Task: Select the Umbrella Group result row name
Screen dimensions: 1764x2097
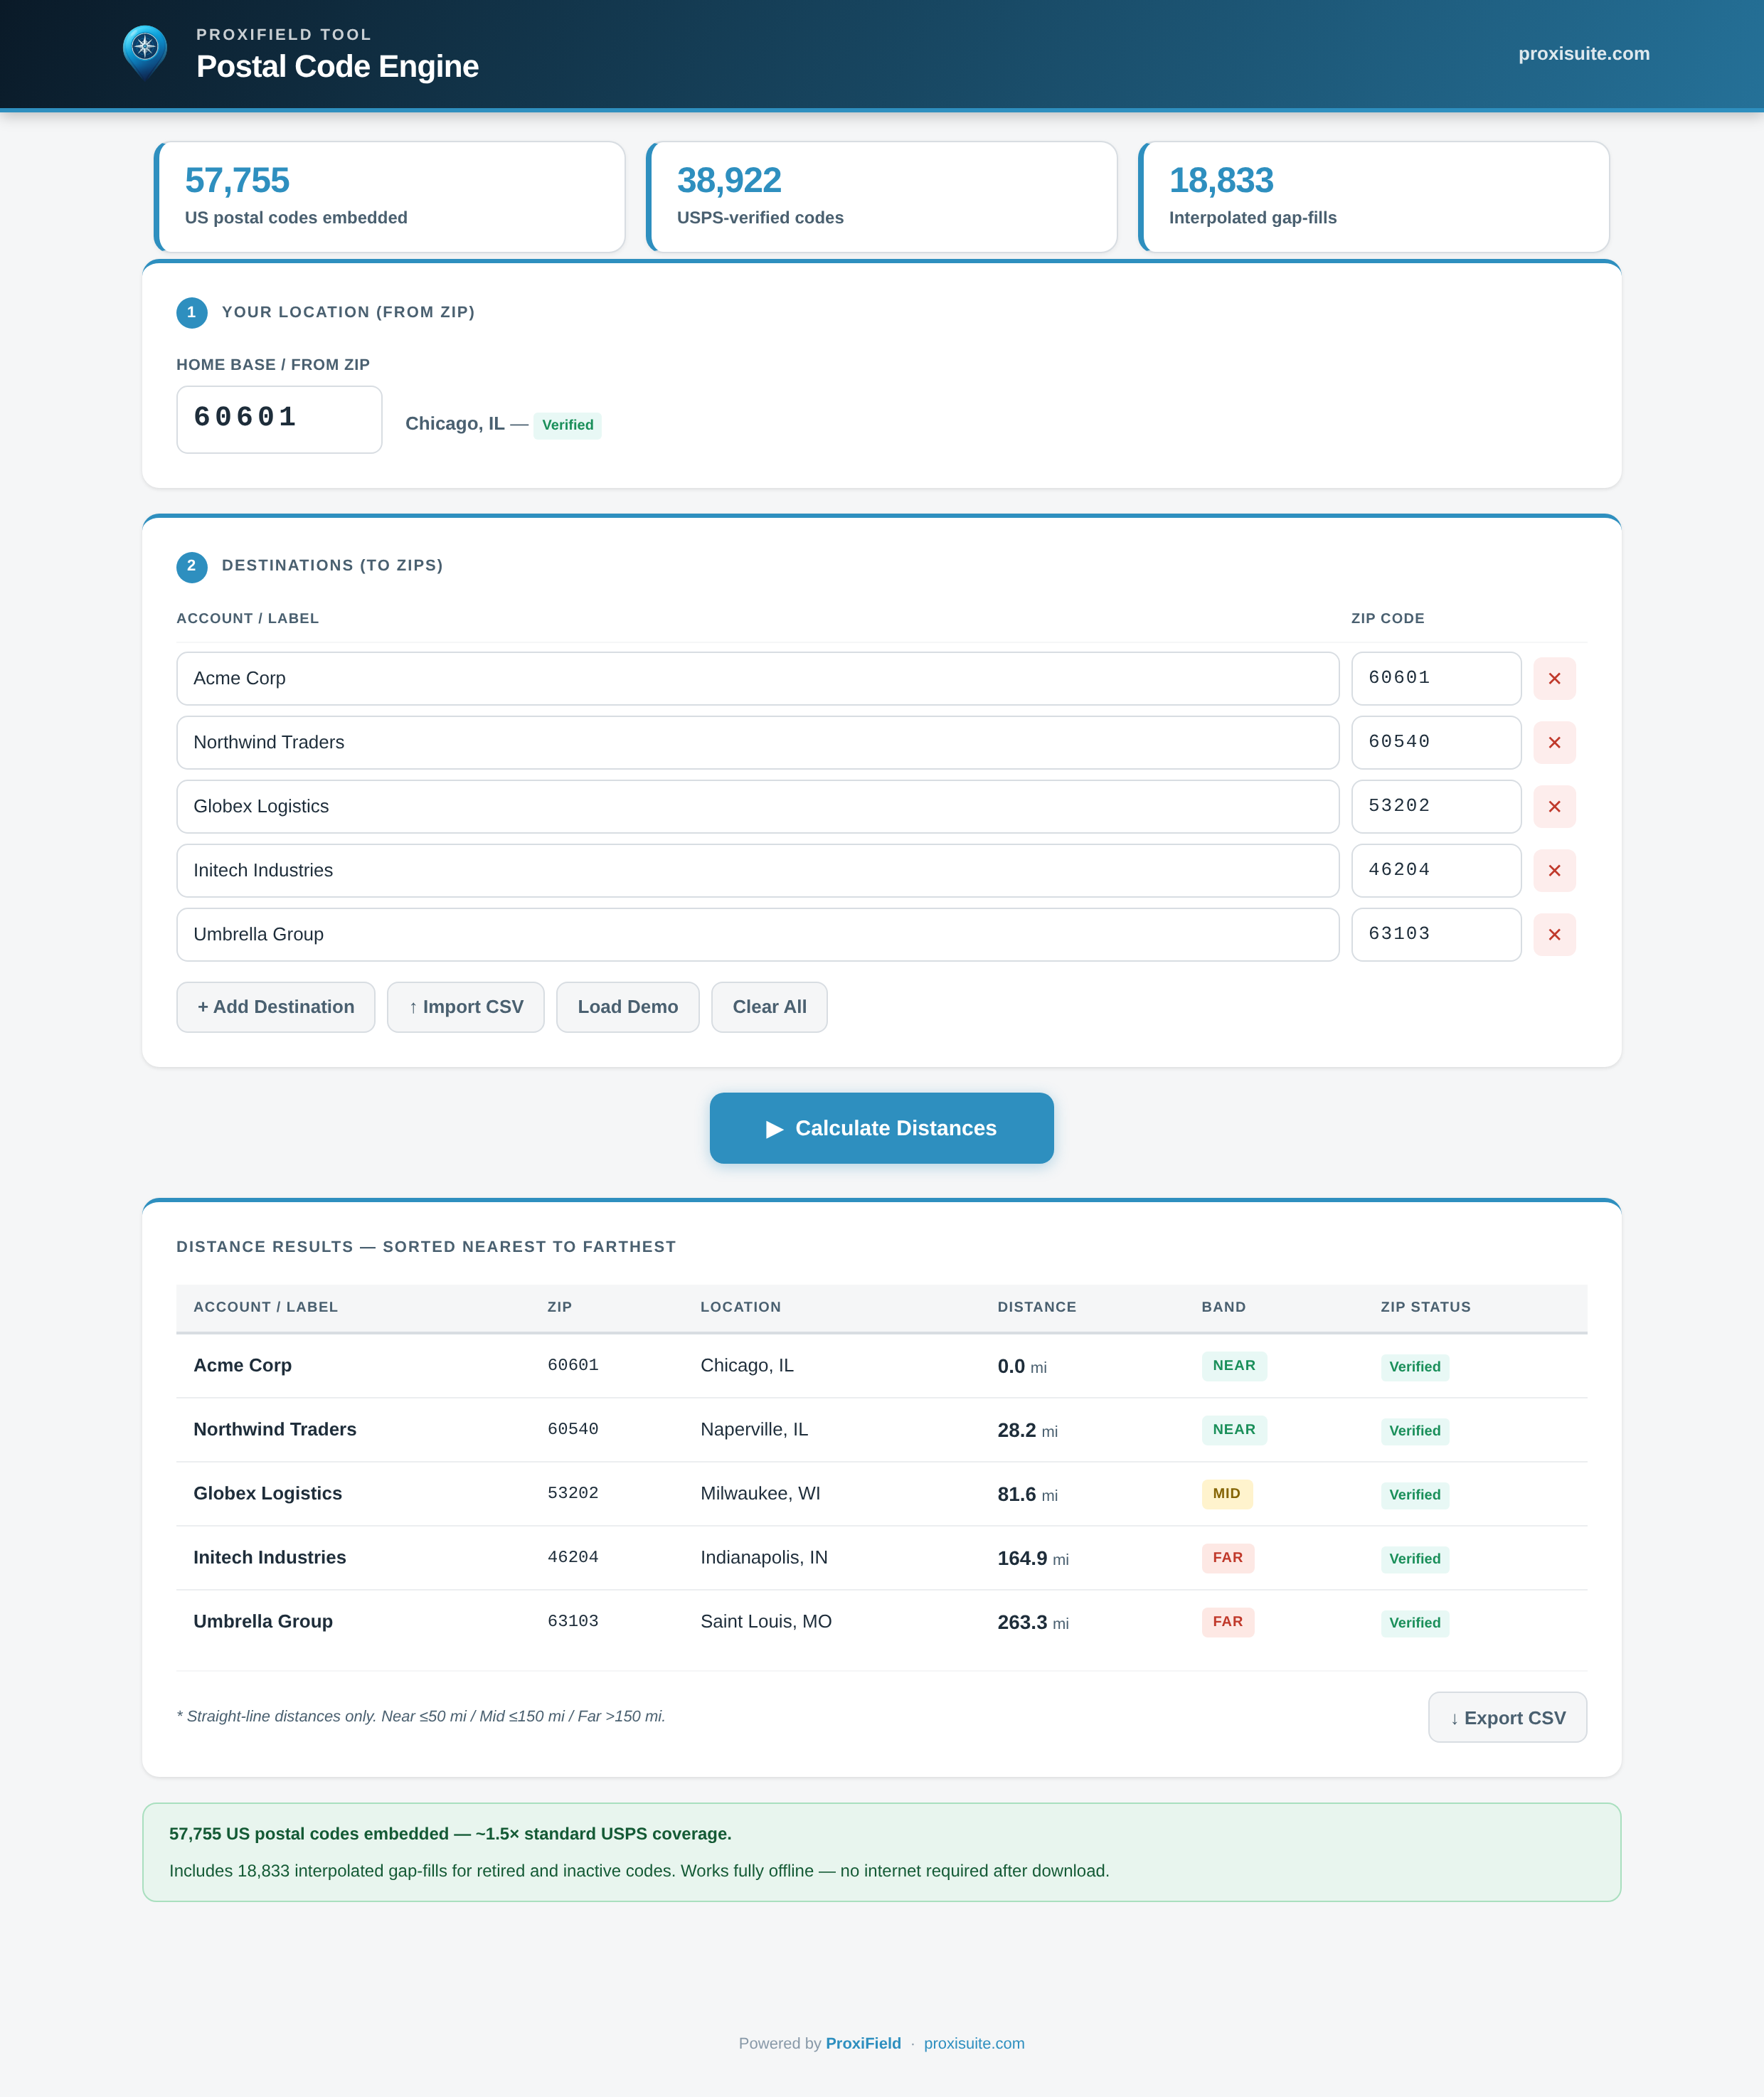Action: 263,1622
